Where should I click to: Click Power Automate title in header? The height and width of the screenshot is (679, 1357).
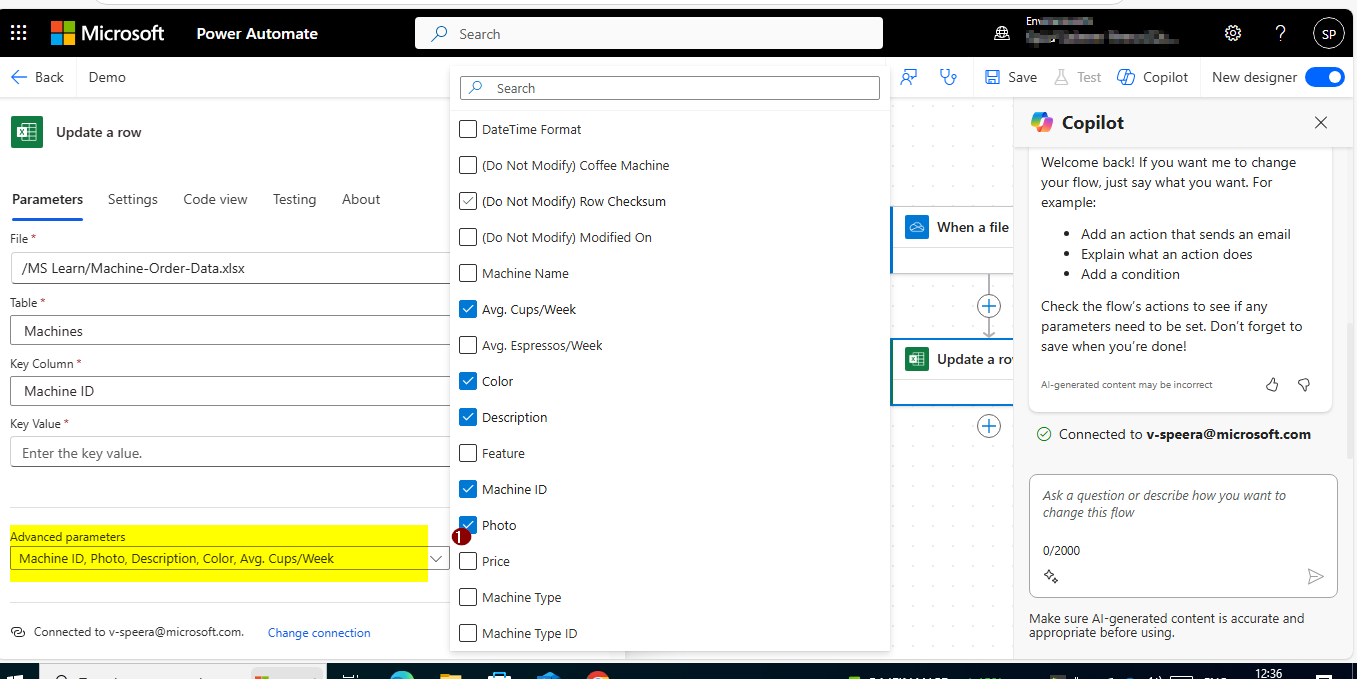(x=257, y=33)
